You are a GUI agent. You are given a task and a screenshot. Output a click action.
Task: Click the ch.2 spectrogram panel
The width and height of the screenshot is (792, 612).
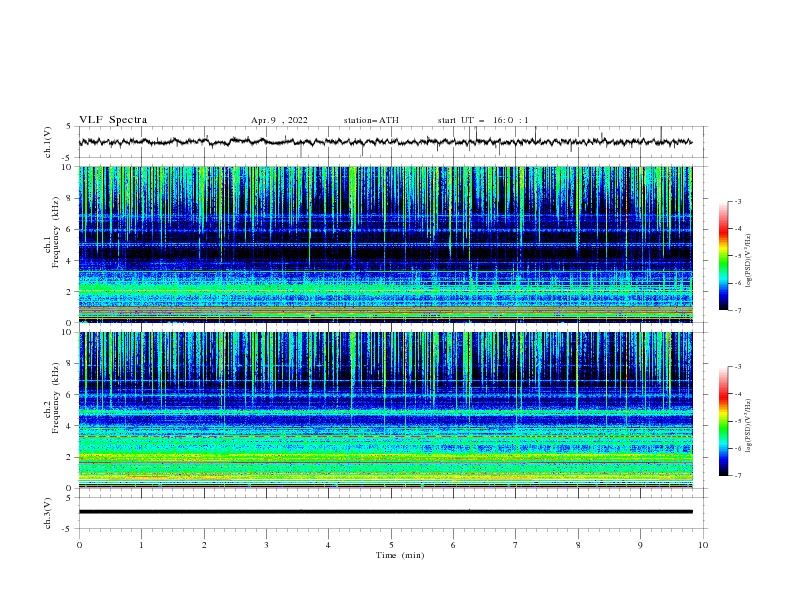pyautogui.click(x=385, y=410)
